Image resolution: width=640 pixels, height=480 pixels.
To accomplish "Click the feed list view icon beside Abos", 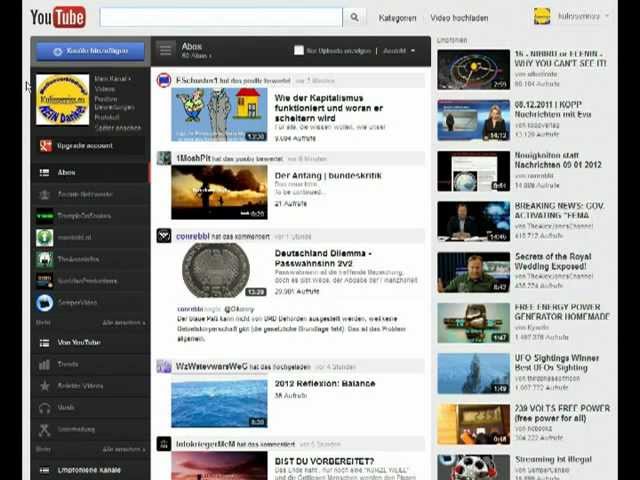I will click(165, 50).
